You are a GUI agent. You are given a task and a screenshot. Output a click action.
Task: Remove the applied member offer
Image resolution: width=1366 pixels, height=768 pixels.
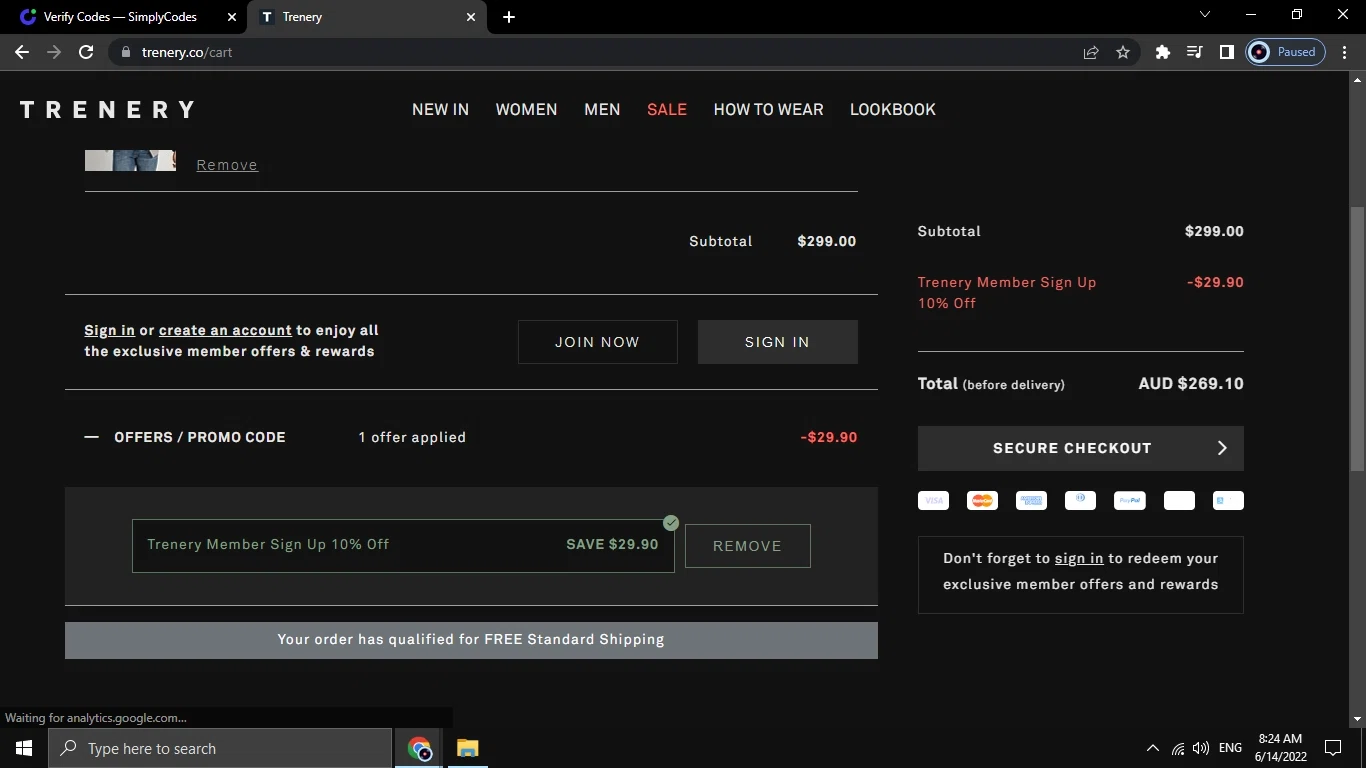pos(747,546)
